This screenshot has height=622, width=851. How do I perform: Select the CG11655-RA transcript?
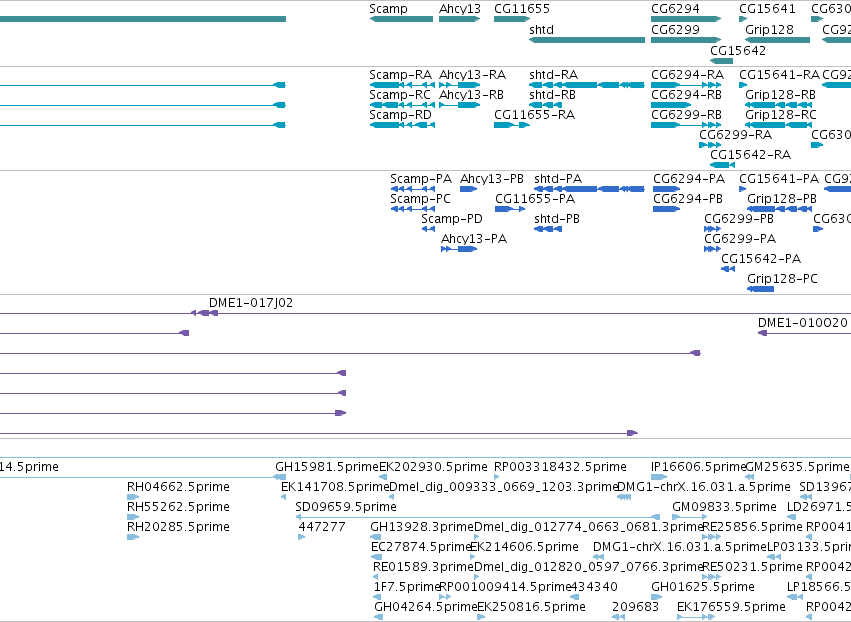click(512, 125)
